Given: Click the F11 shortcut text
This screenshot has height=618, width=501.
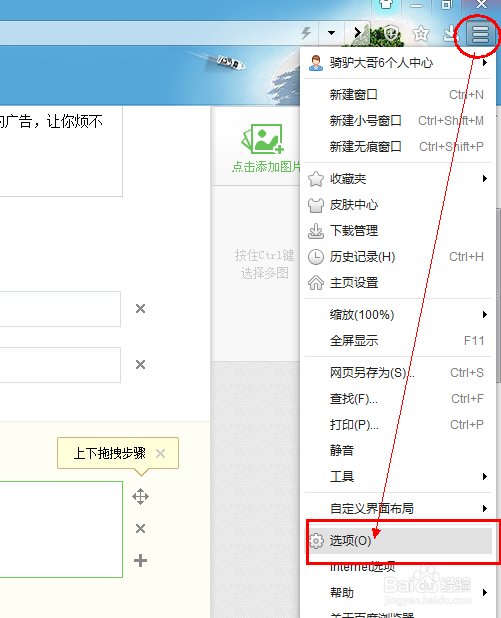Looking at the screenshot, I should pos(474,341).
